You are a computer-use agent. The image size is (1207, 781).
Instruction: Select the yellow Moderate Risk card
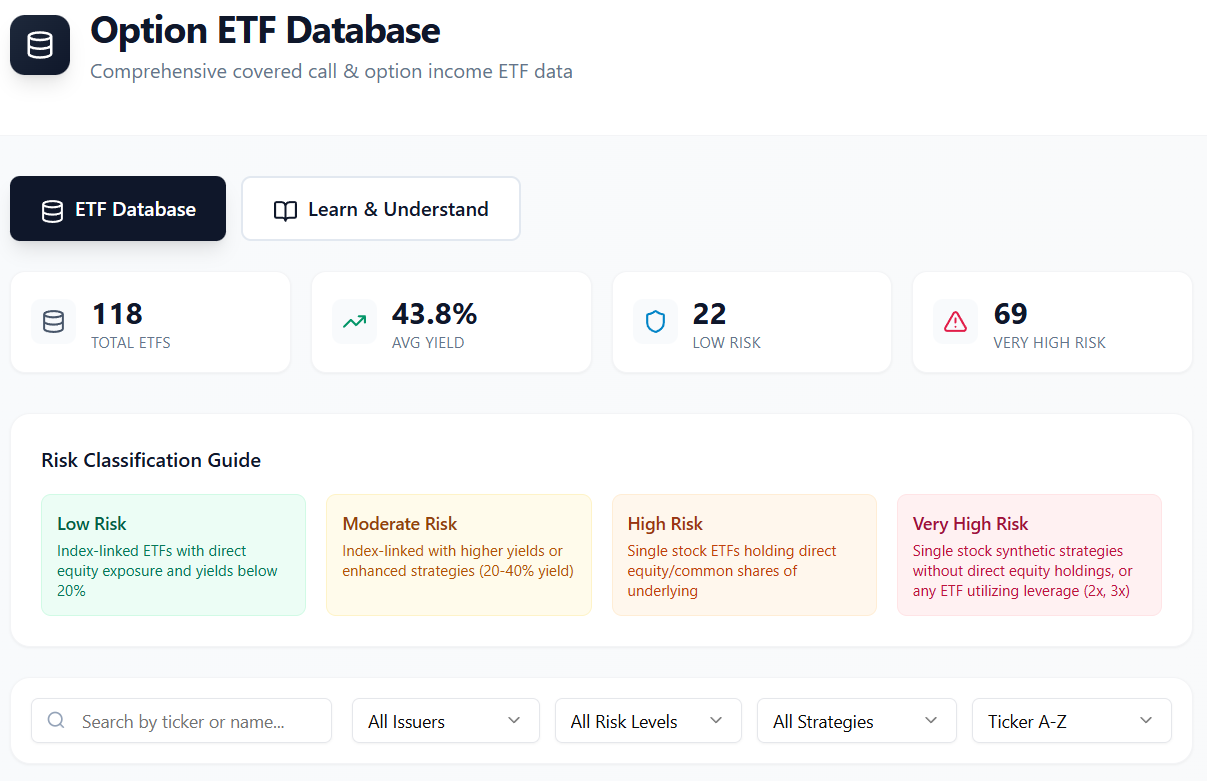(459, 555)
